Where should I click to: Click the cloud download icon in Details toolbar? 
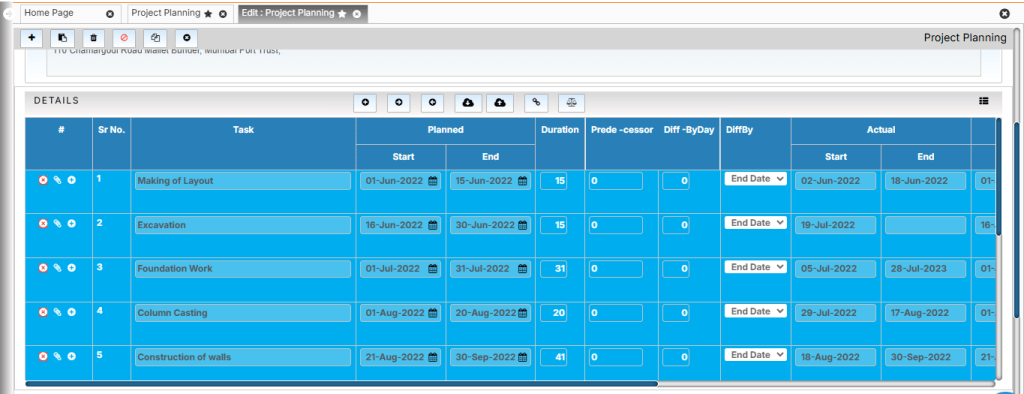point(468,103)
